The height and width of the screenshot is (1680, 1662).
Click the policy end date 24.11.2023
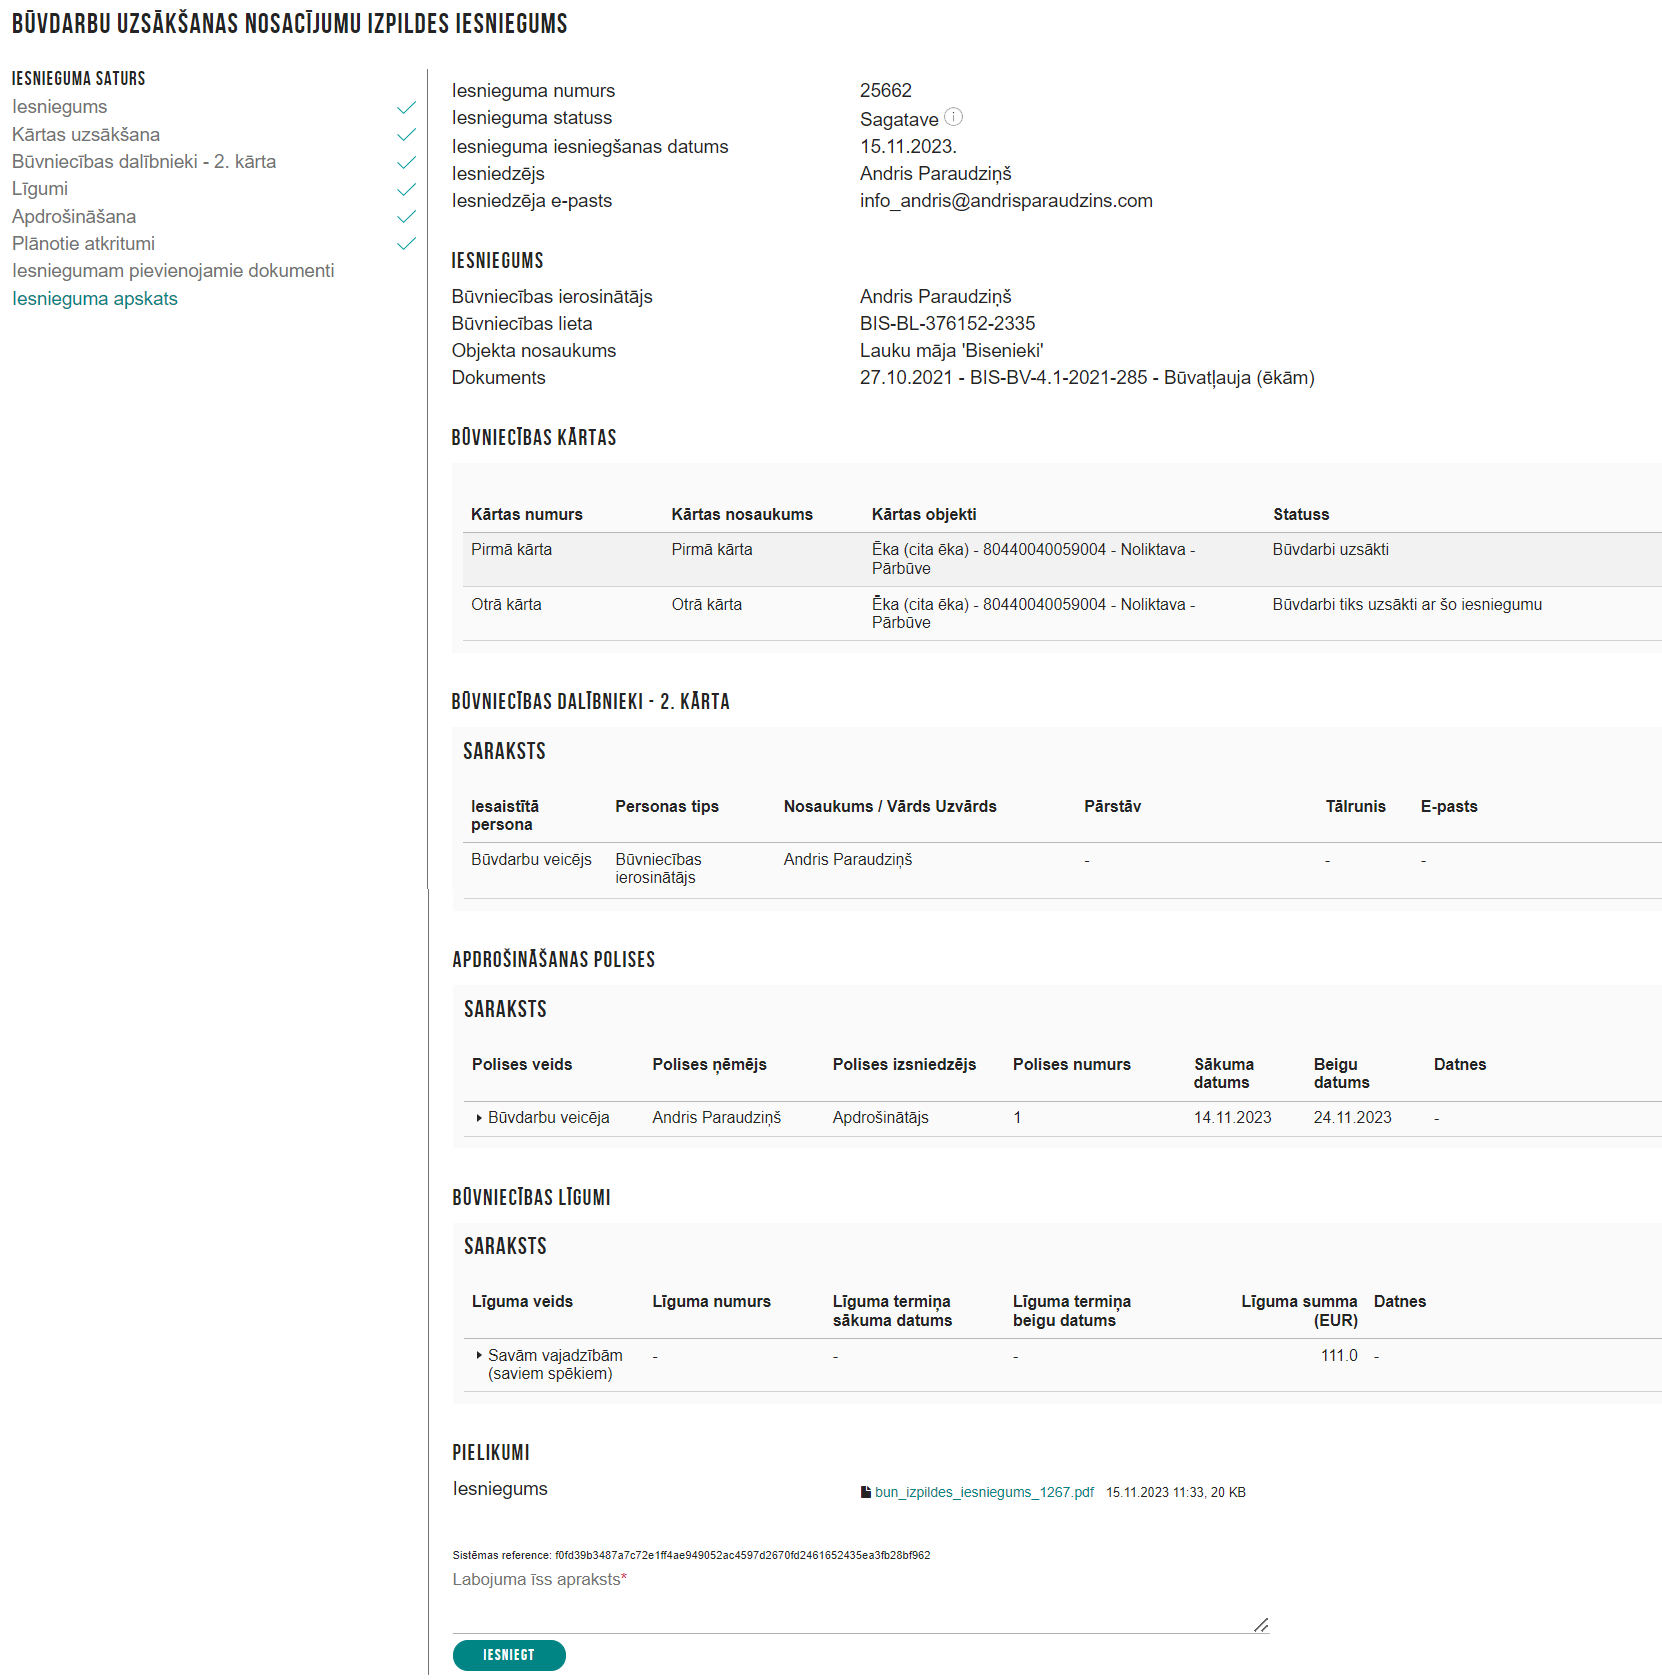coord(1352,1118)
